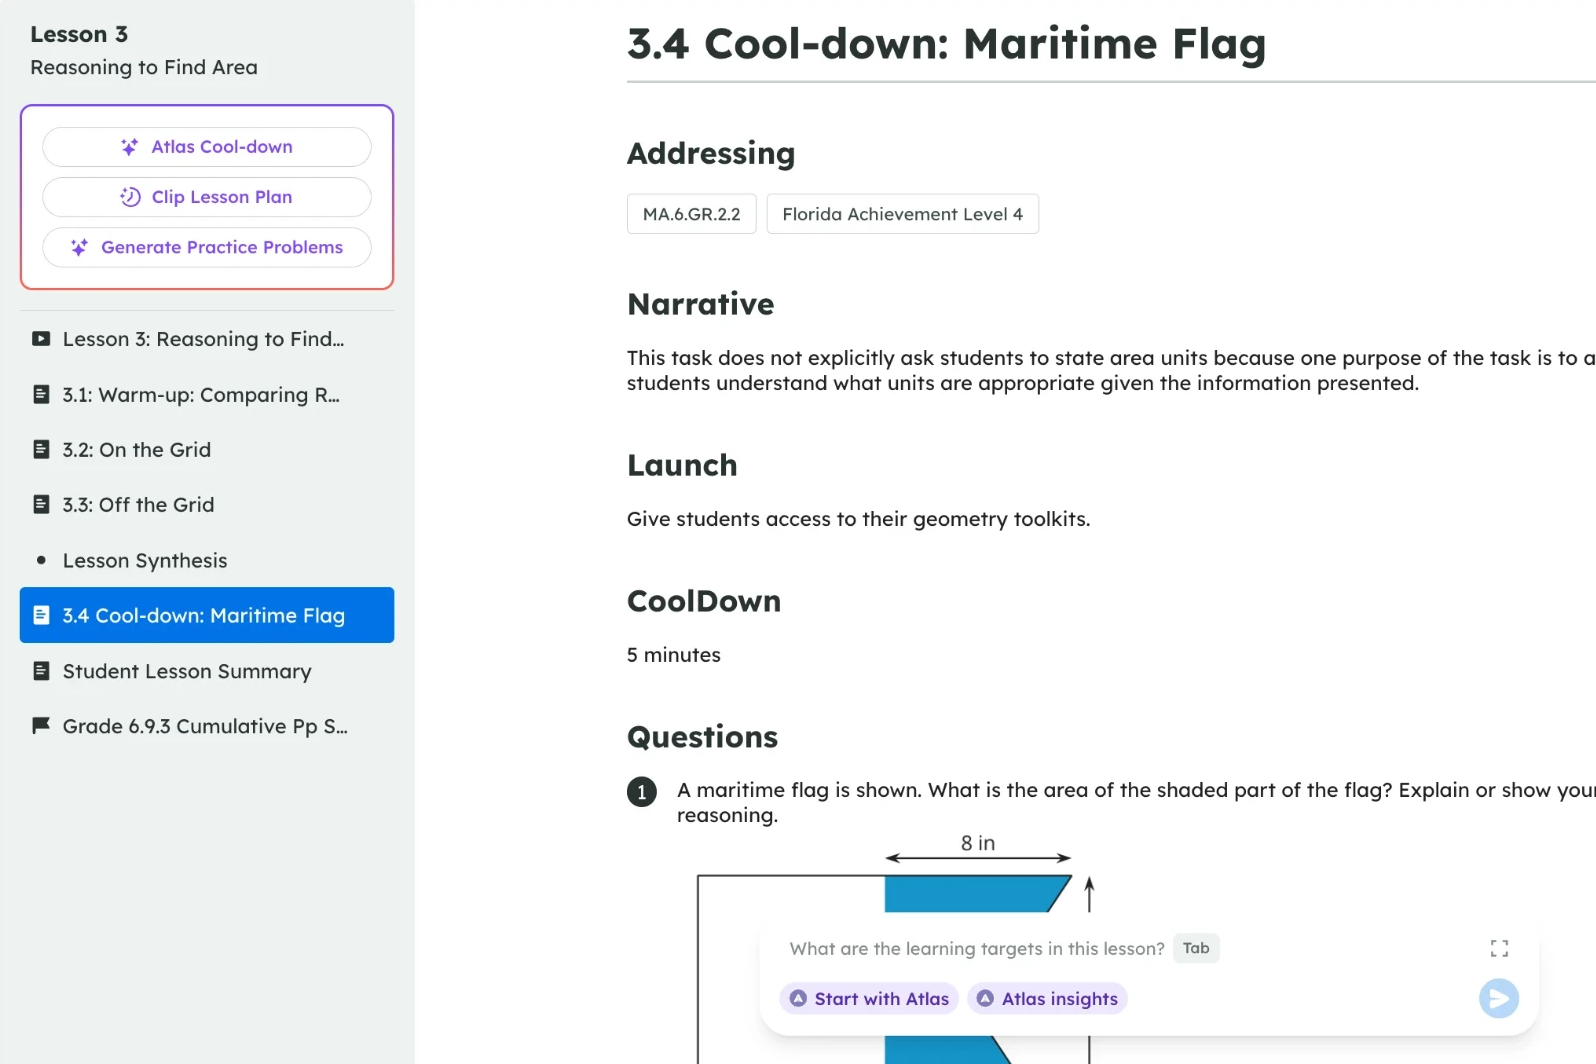1596x1064 pixels.
Task: Open Lesson 3: Reasoning to Find sidebar item
Action: tap(207, 339)
